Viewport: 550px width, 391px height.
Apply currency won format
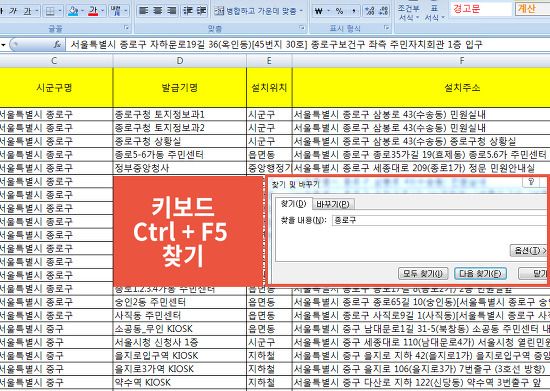click(x=319, y=11)
